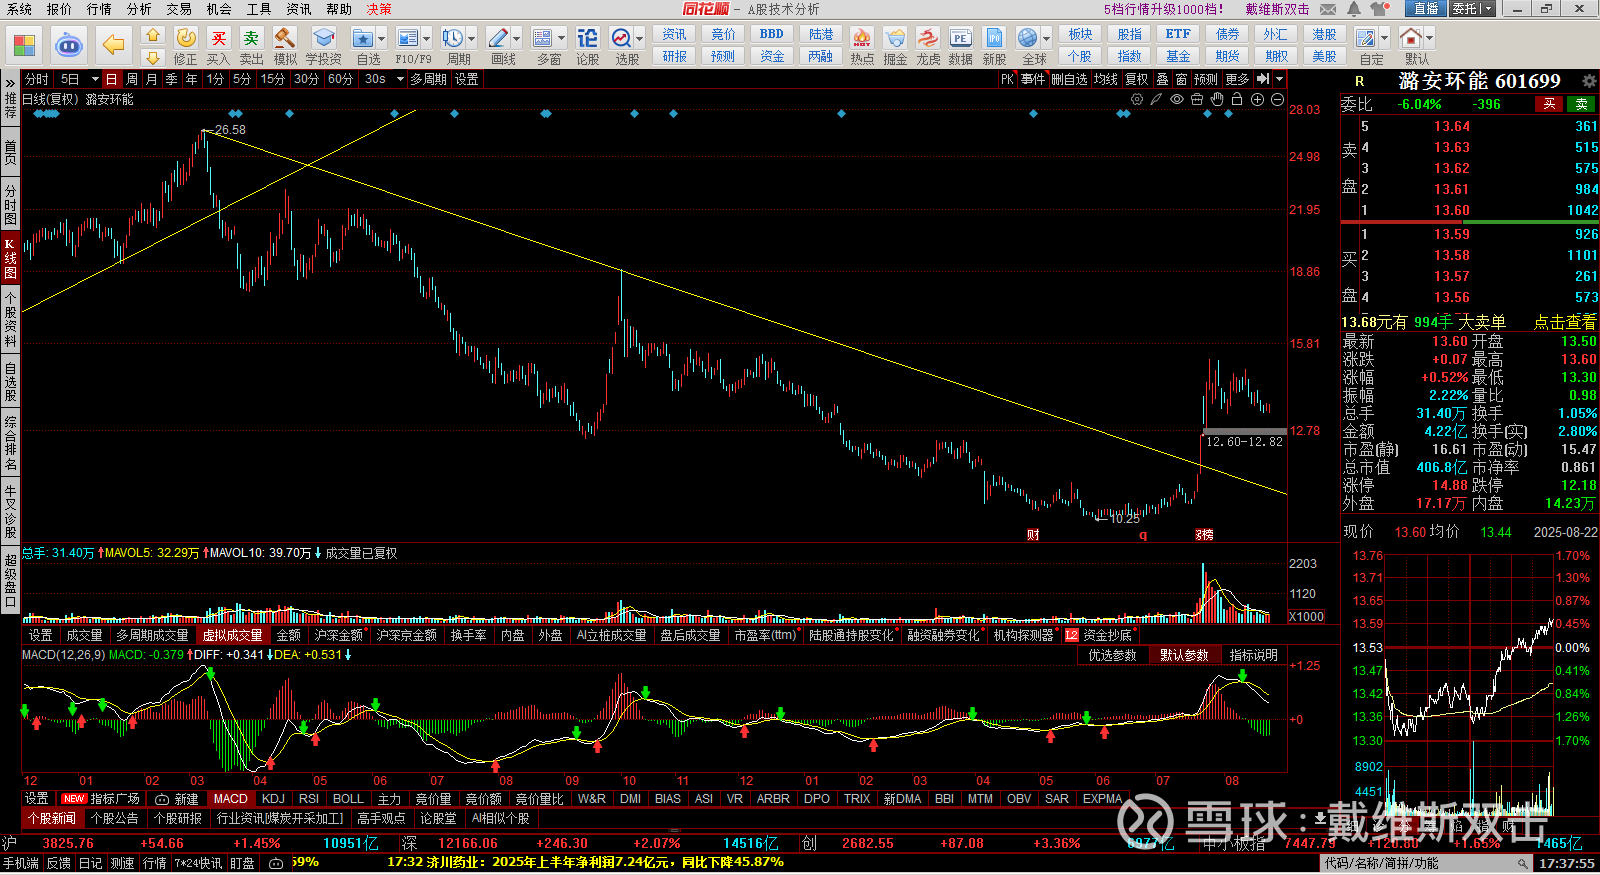This screenshot has width=1600, height=875.
Task: Expand the 画线 dropdown arrow
Action: pos(516,39)
